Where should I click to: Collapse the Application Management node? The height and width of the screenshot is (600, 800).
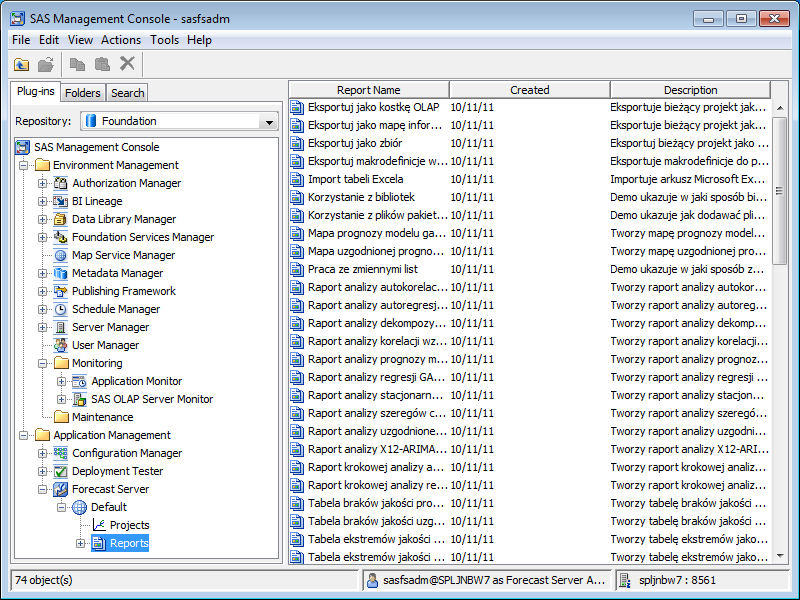click(x=23, y=435)
